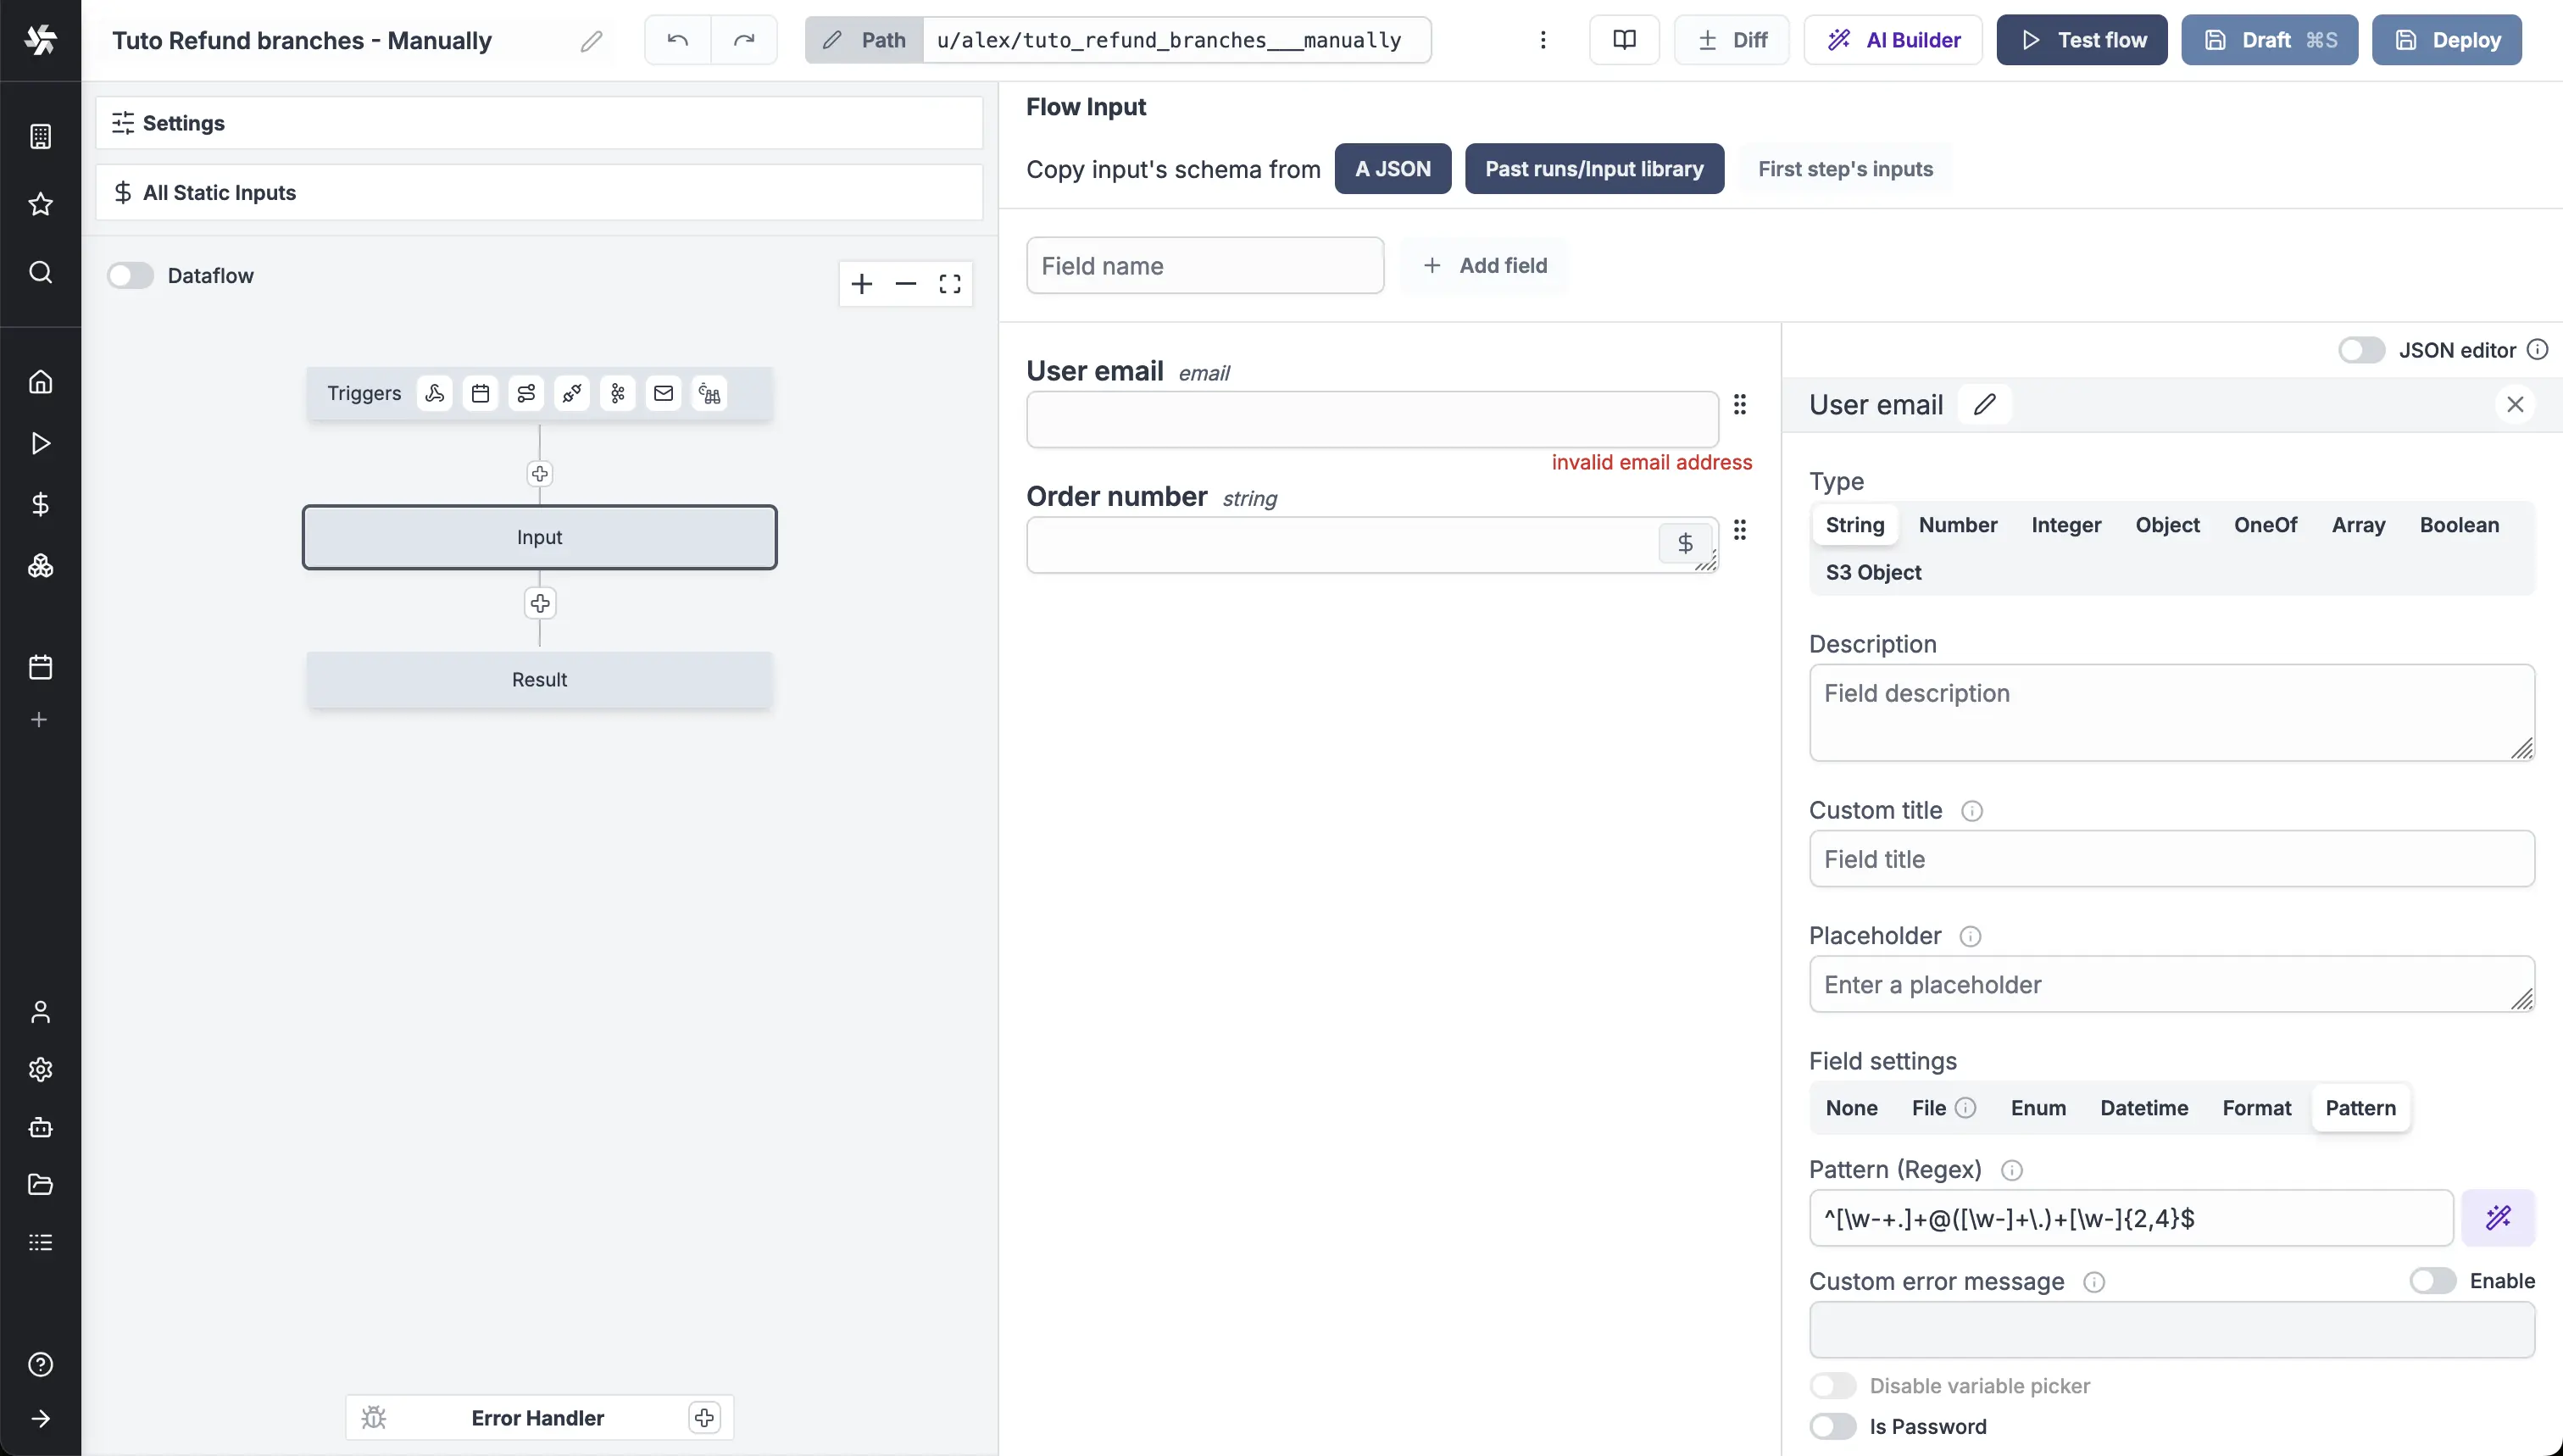The width and height of the screenshot is (2563, 1456).
Task: Select the OneOf type option
Action: click(x=2266, y=525)
